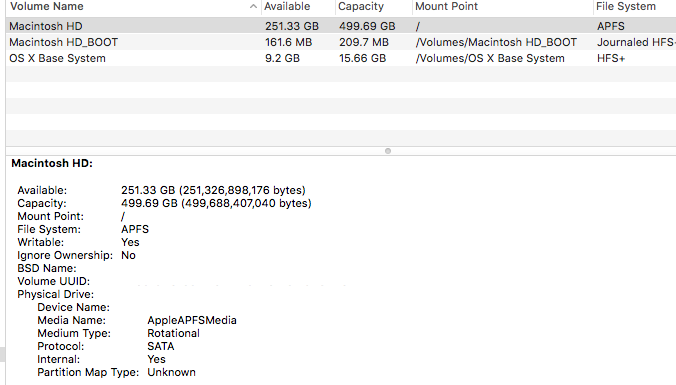Select the OS X Base System row

tap(341, 58)
